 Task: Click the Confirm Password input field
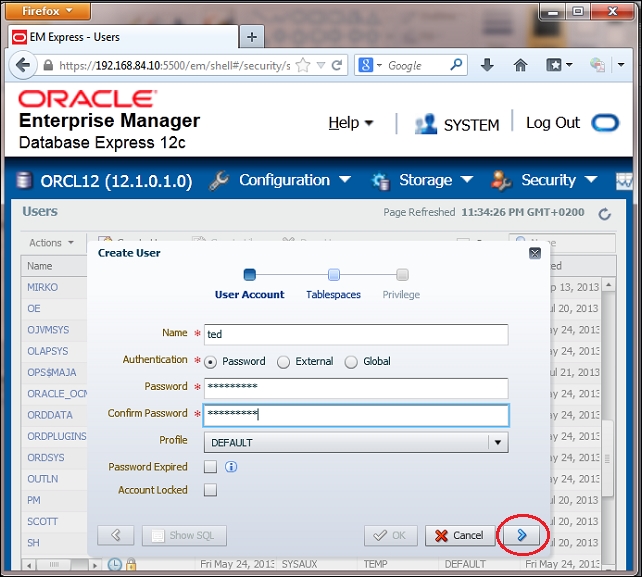coord(356,415)
